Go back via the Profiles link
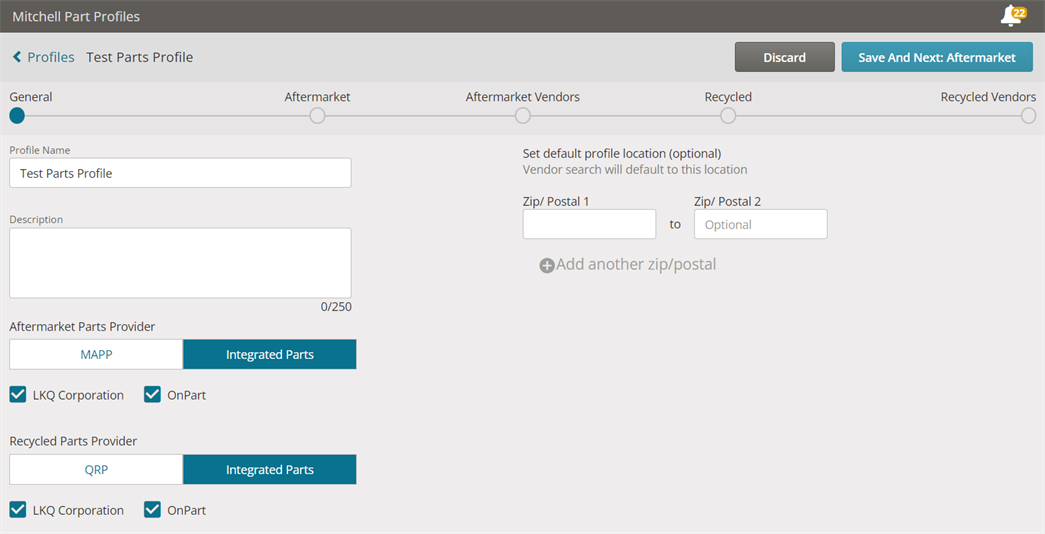The width and height of the screenshot is (1045, 534). [51, 57]
